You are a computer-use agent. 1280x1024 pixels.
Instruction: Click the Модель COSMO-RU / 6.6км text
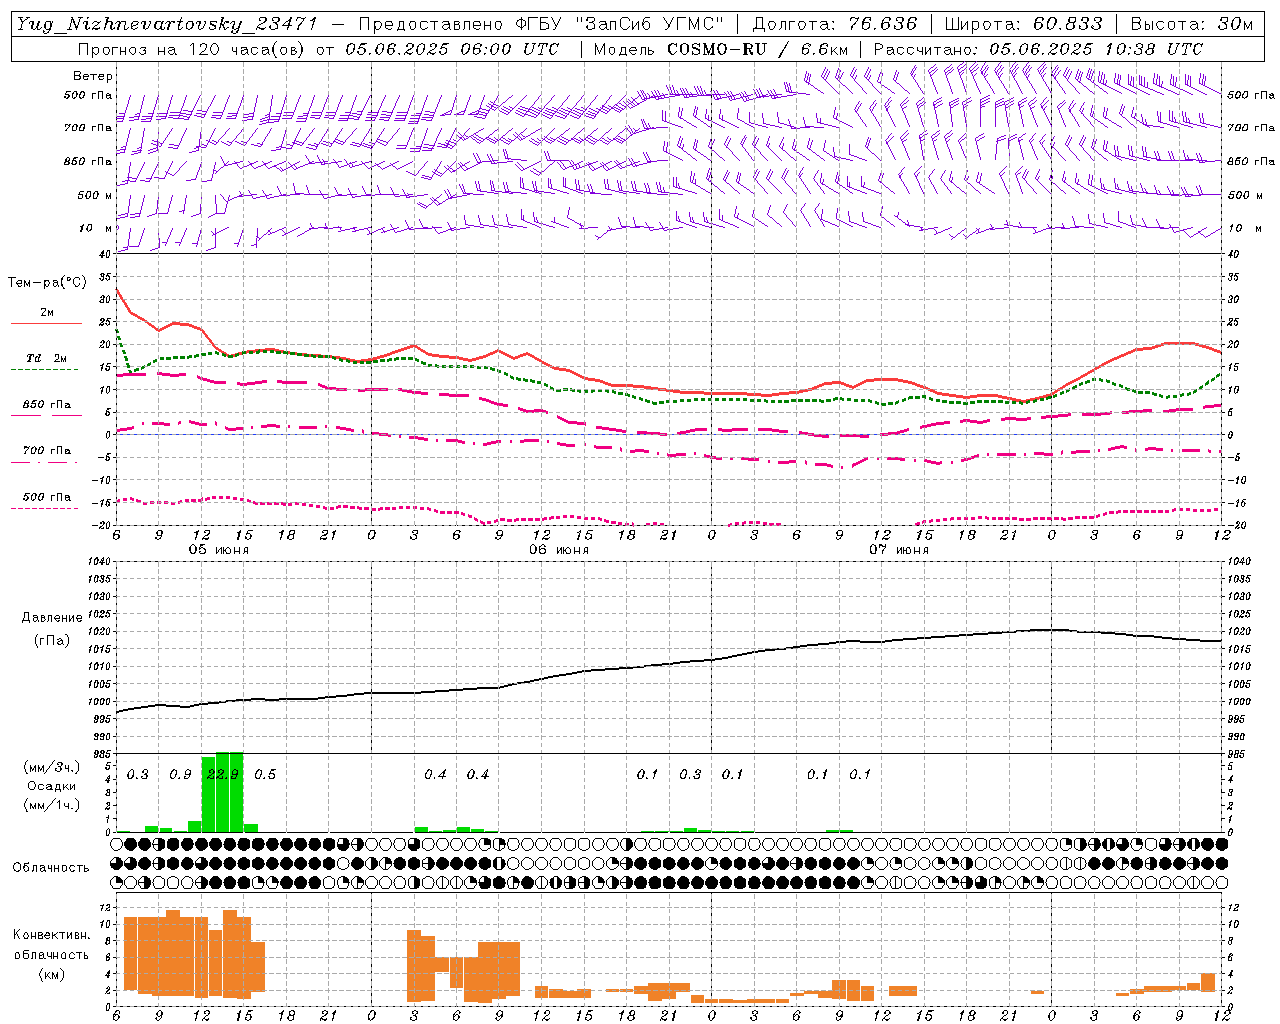click(x=721, y=49)
